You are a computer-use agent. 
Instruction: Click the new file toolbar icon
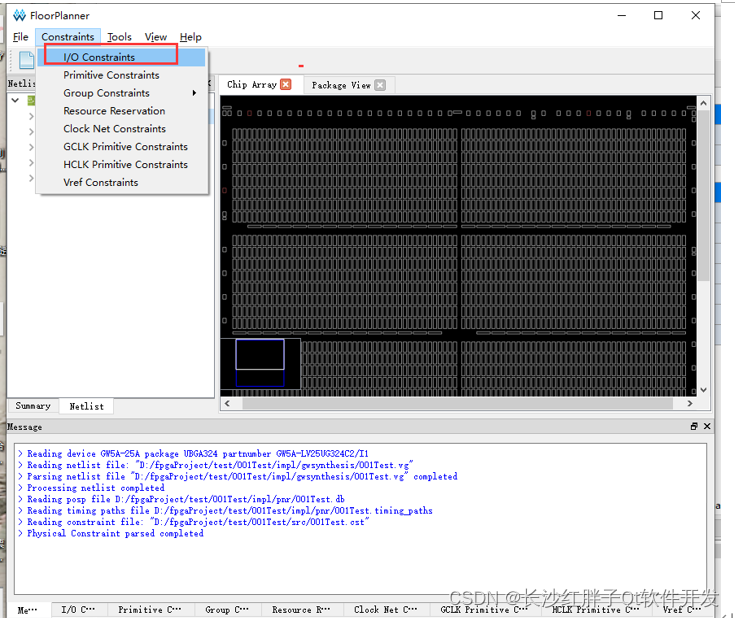point(26,60)
